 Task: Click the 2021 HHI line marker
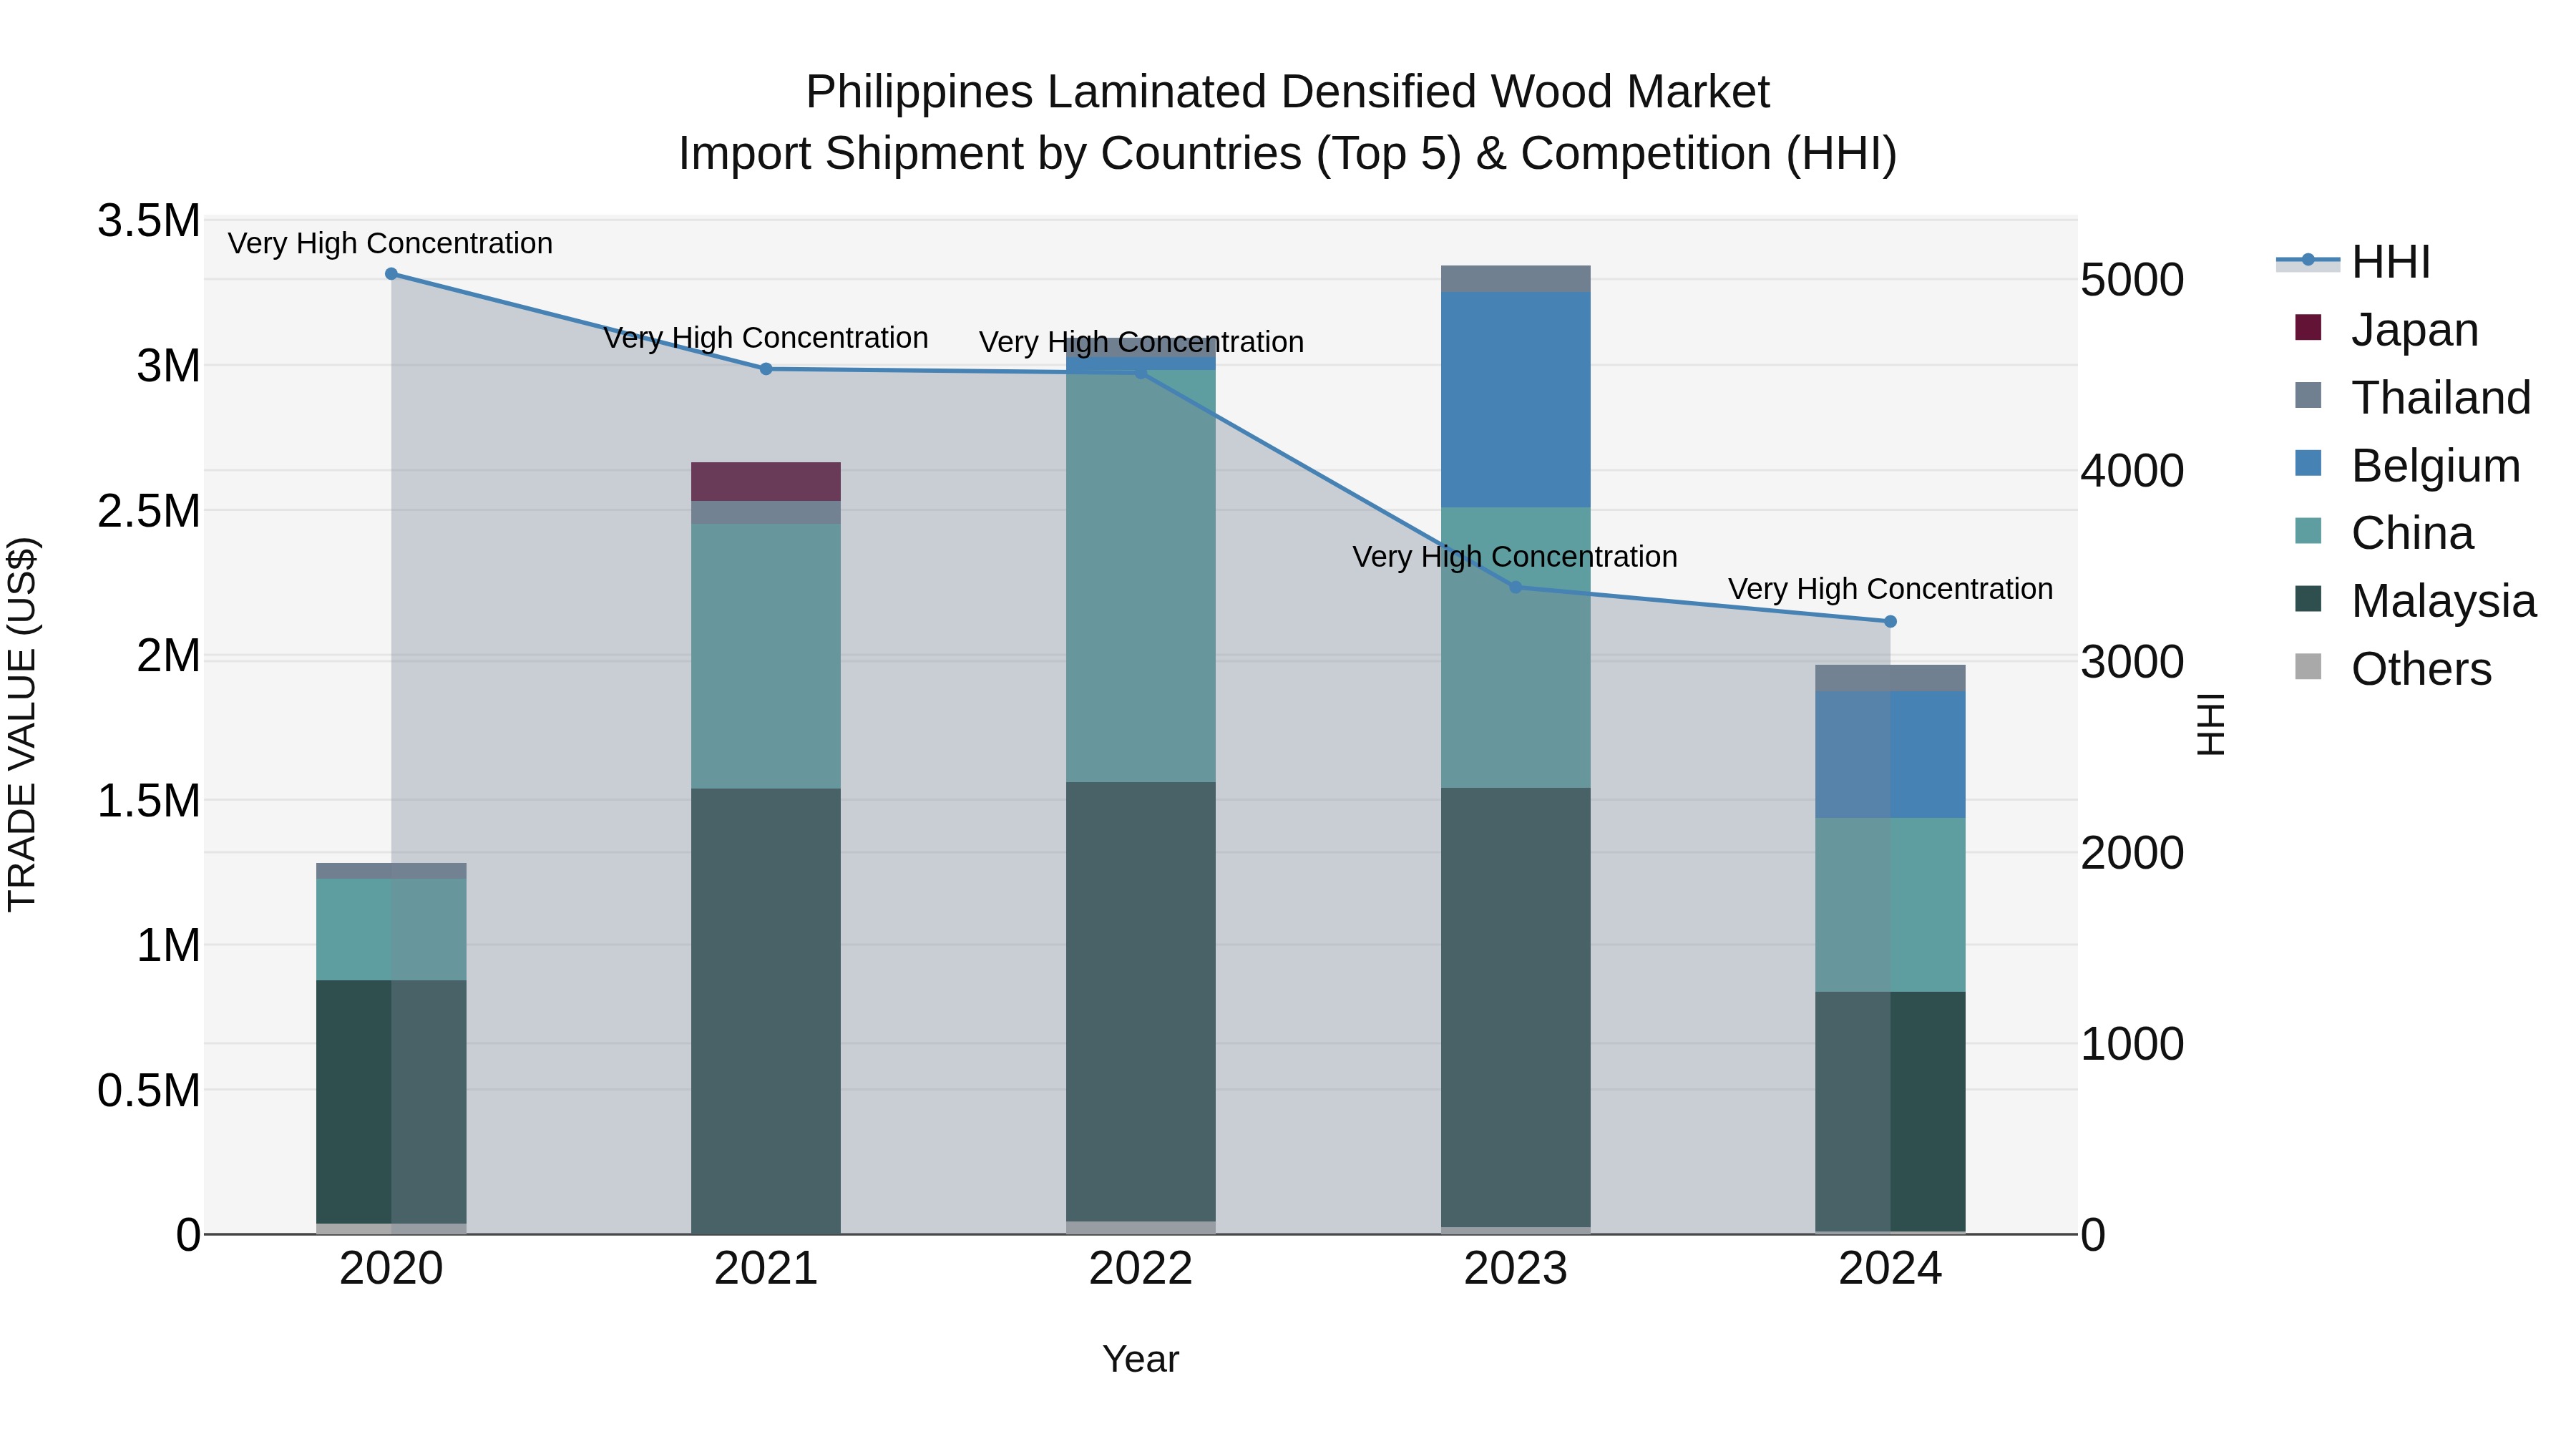coord(766,369)
